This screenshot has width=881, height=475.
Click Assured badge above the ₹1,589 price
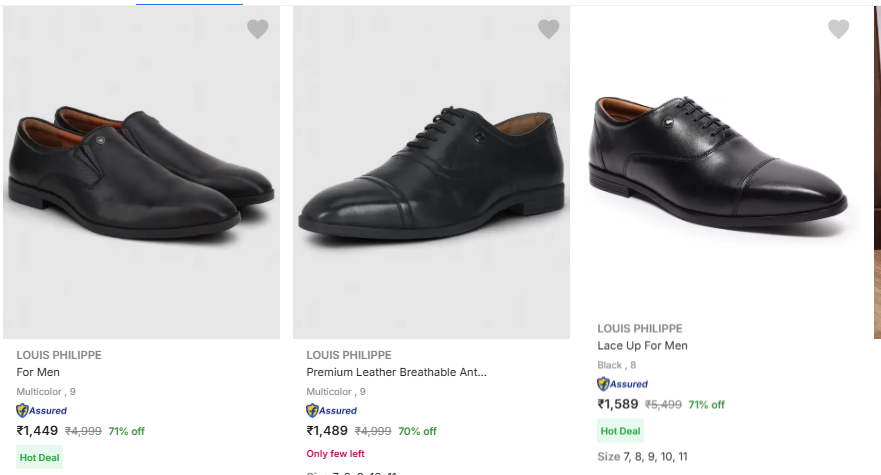623,384
